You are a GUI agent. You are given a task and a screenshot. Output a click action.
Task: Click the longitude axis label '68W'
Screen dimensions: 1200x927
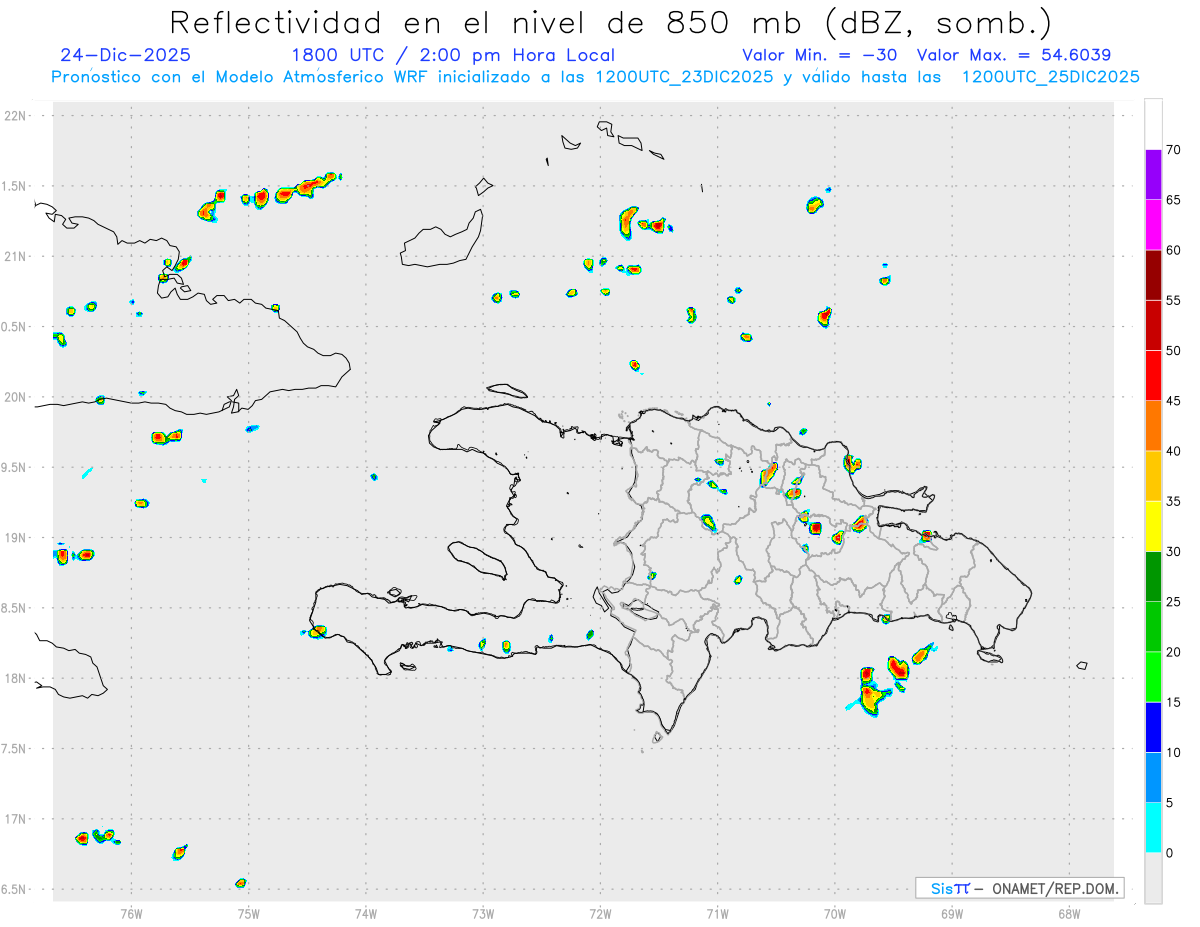tap(1069, 913)
